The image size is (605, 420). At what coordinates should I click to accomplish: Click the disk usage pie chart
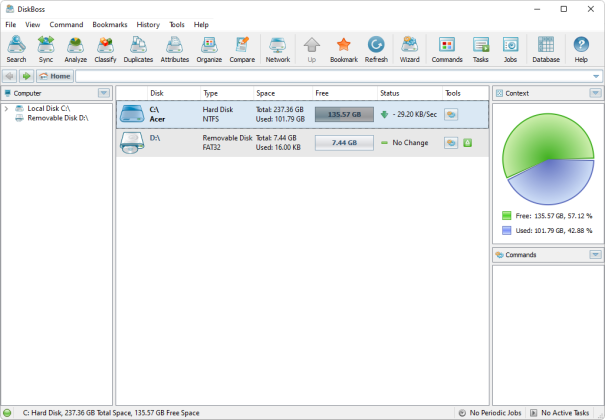(548, 159)
